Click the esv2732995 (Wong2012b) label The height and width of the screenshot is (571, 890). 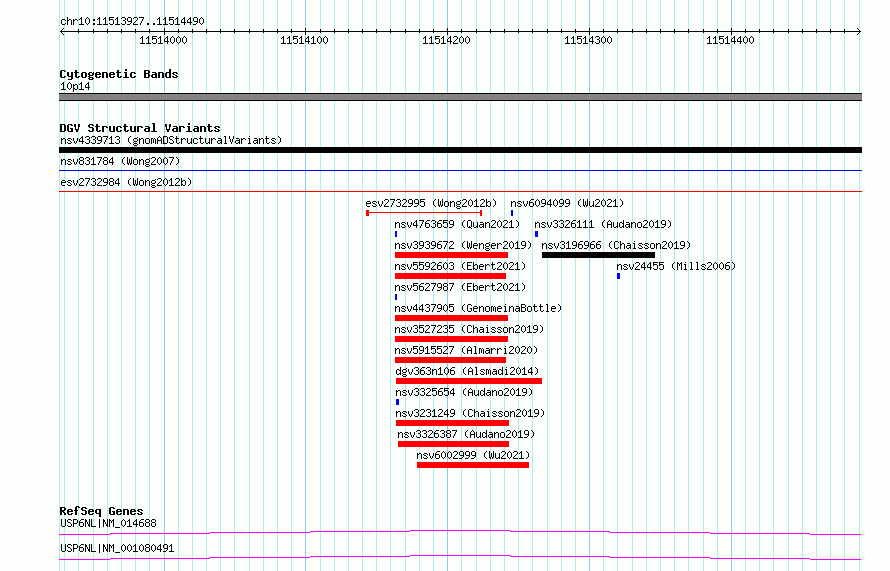tap(431, 203)
